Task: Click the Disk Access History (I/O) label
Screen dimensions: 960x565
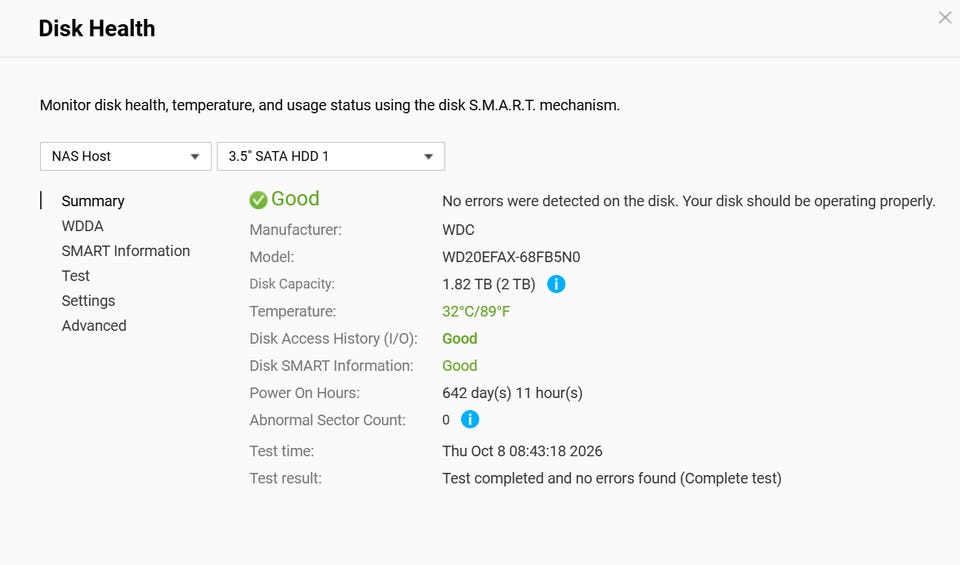Action: [x=333, y=339]
